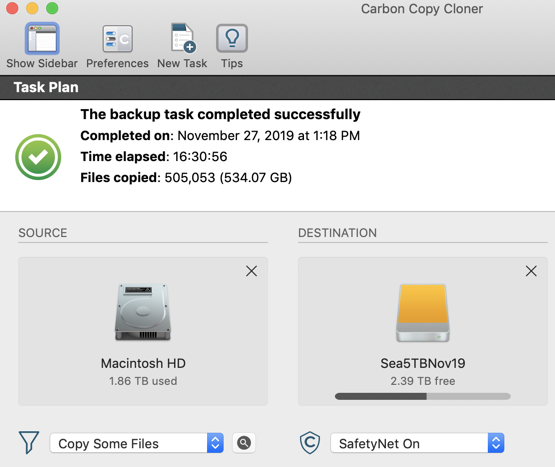Click the 'Files copied: 505,053' line

click(x=186, y=177)
